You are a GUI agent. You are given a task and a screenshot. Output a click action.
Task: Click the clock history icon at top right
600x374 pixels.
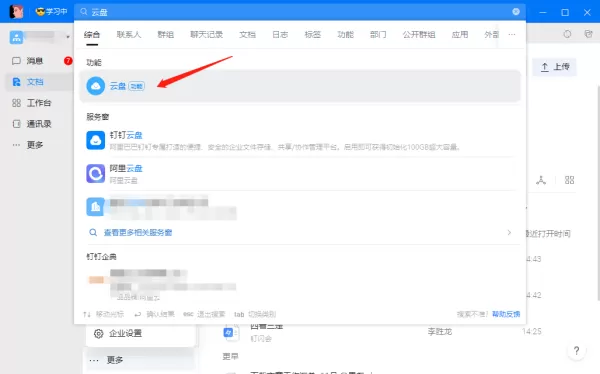(567, 34)
